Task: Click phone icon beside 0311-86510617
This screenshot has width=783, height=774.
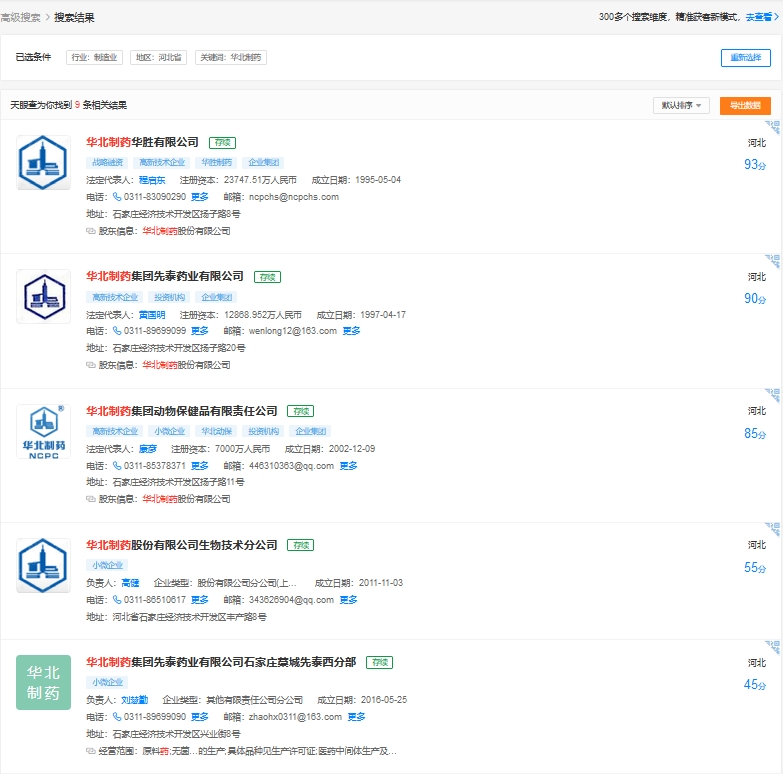Action: point(117,599)
